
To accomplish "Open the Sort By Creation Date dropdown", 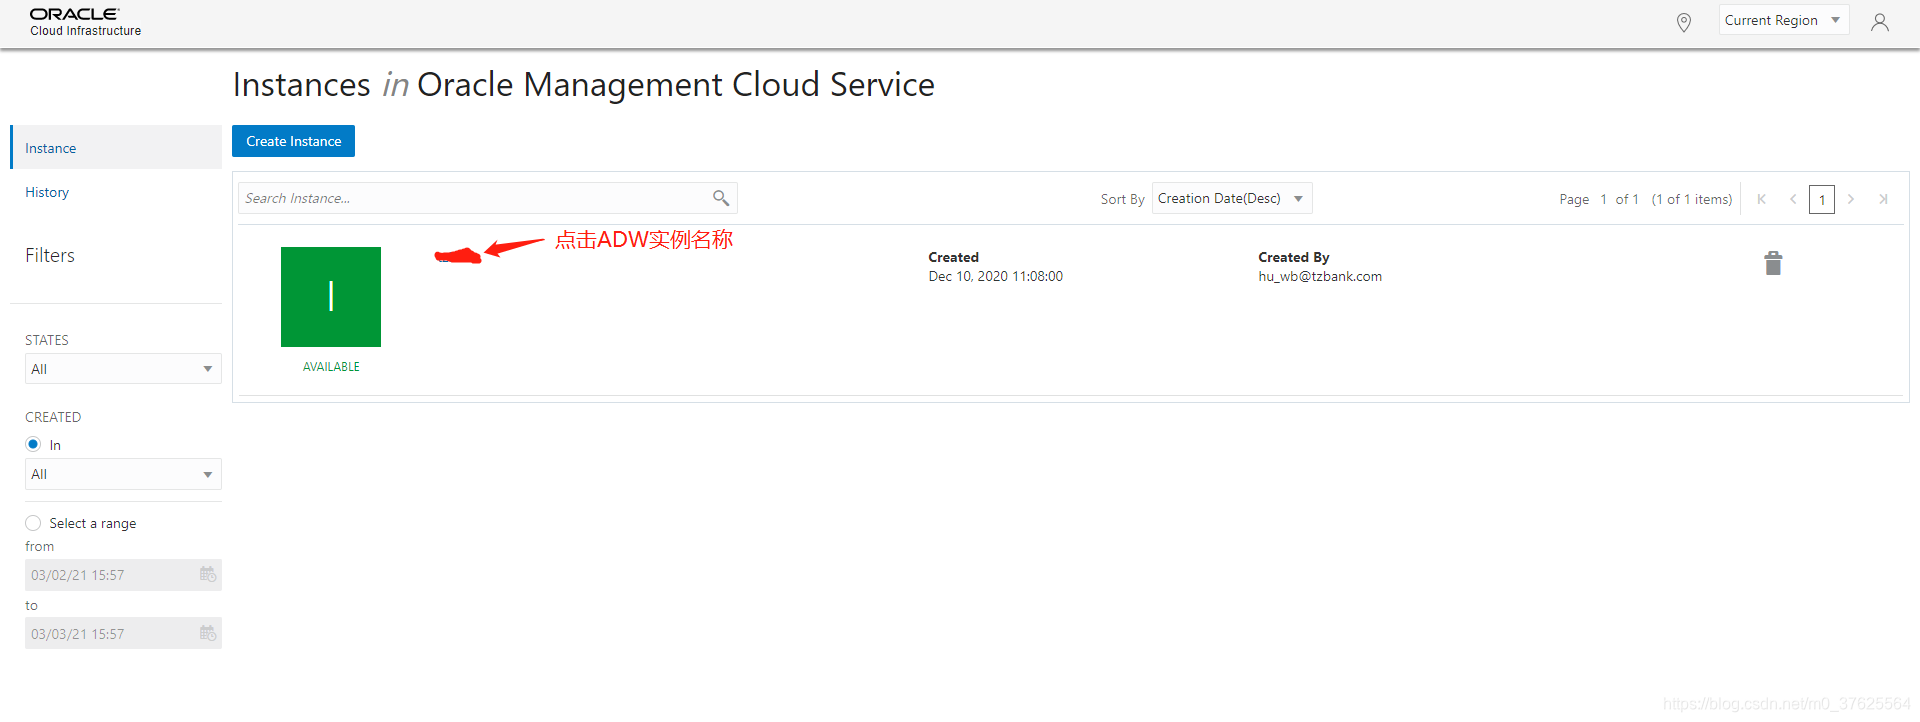I will 1232,198.
